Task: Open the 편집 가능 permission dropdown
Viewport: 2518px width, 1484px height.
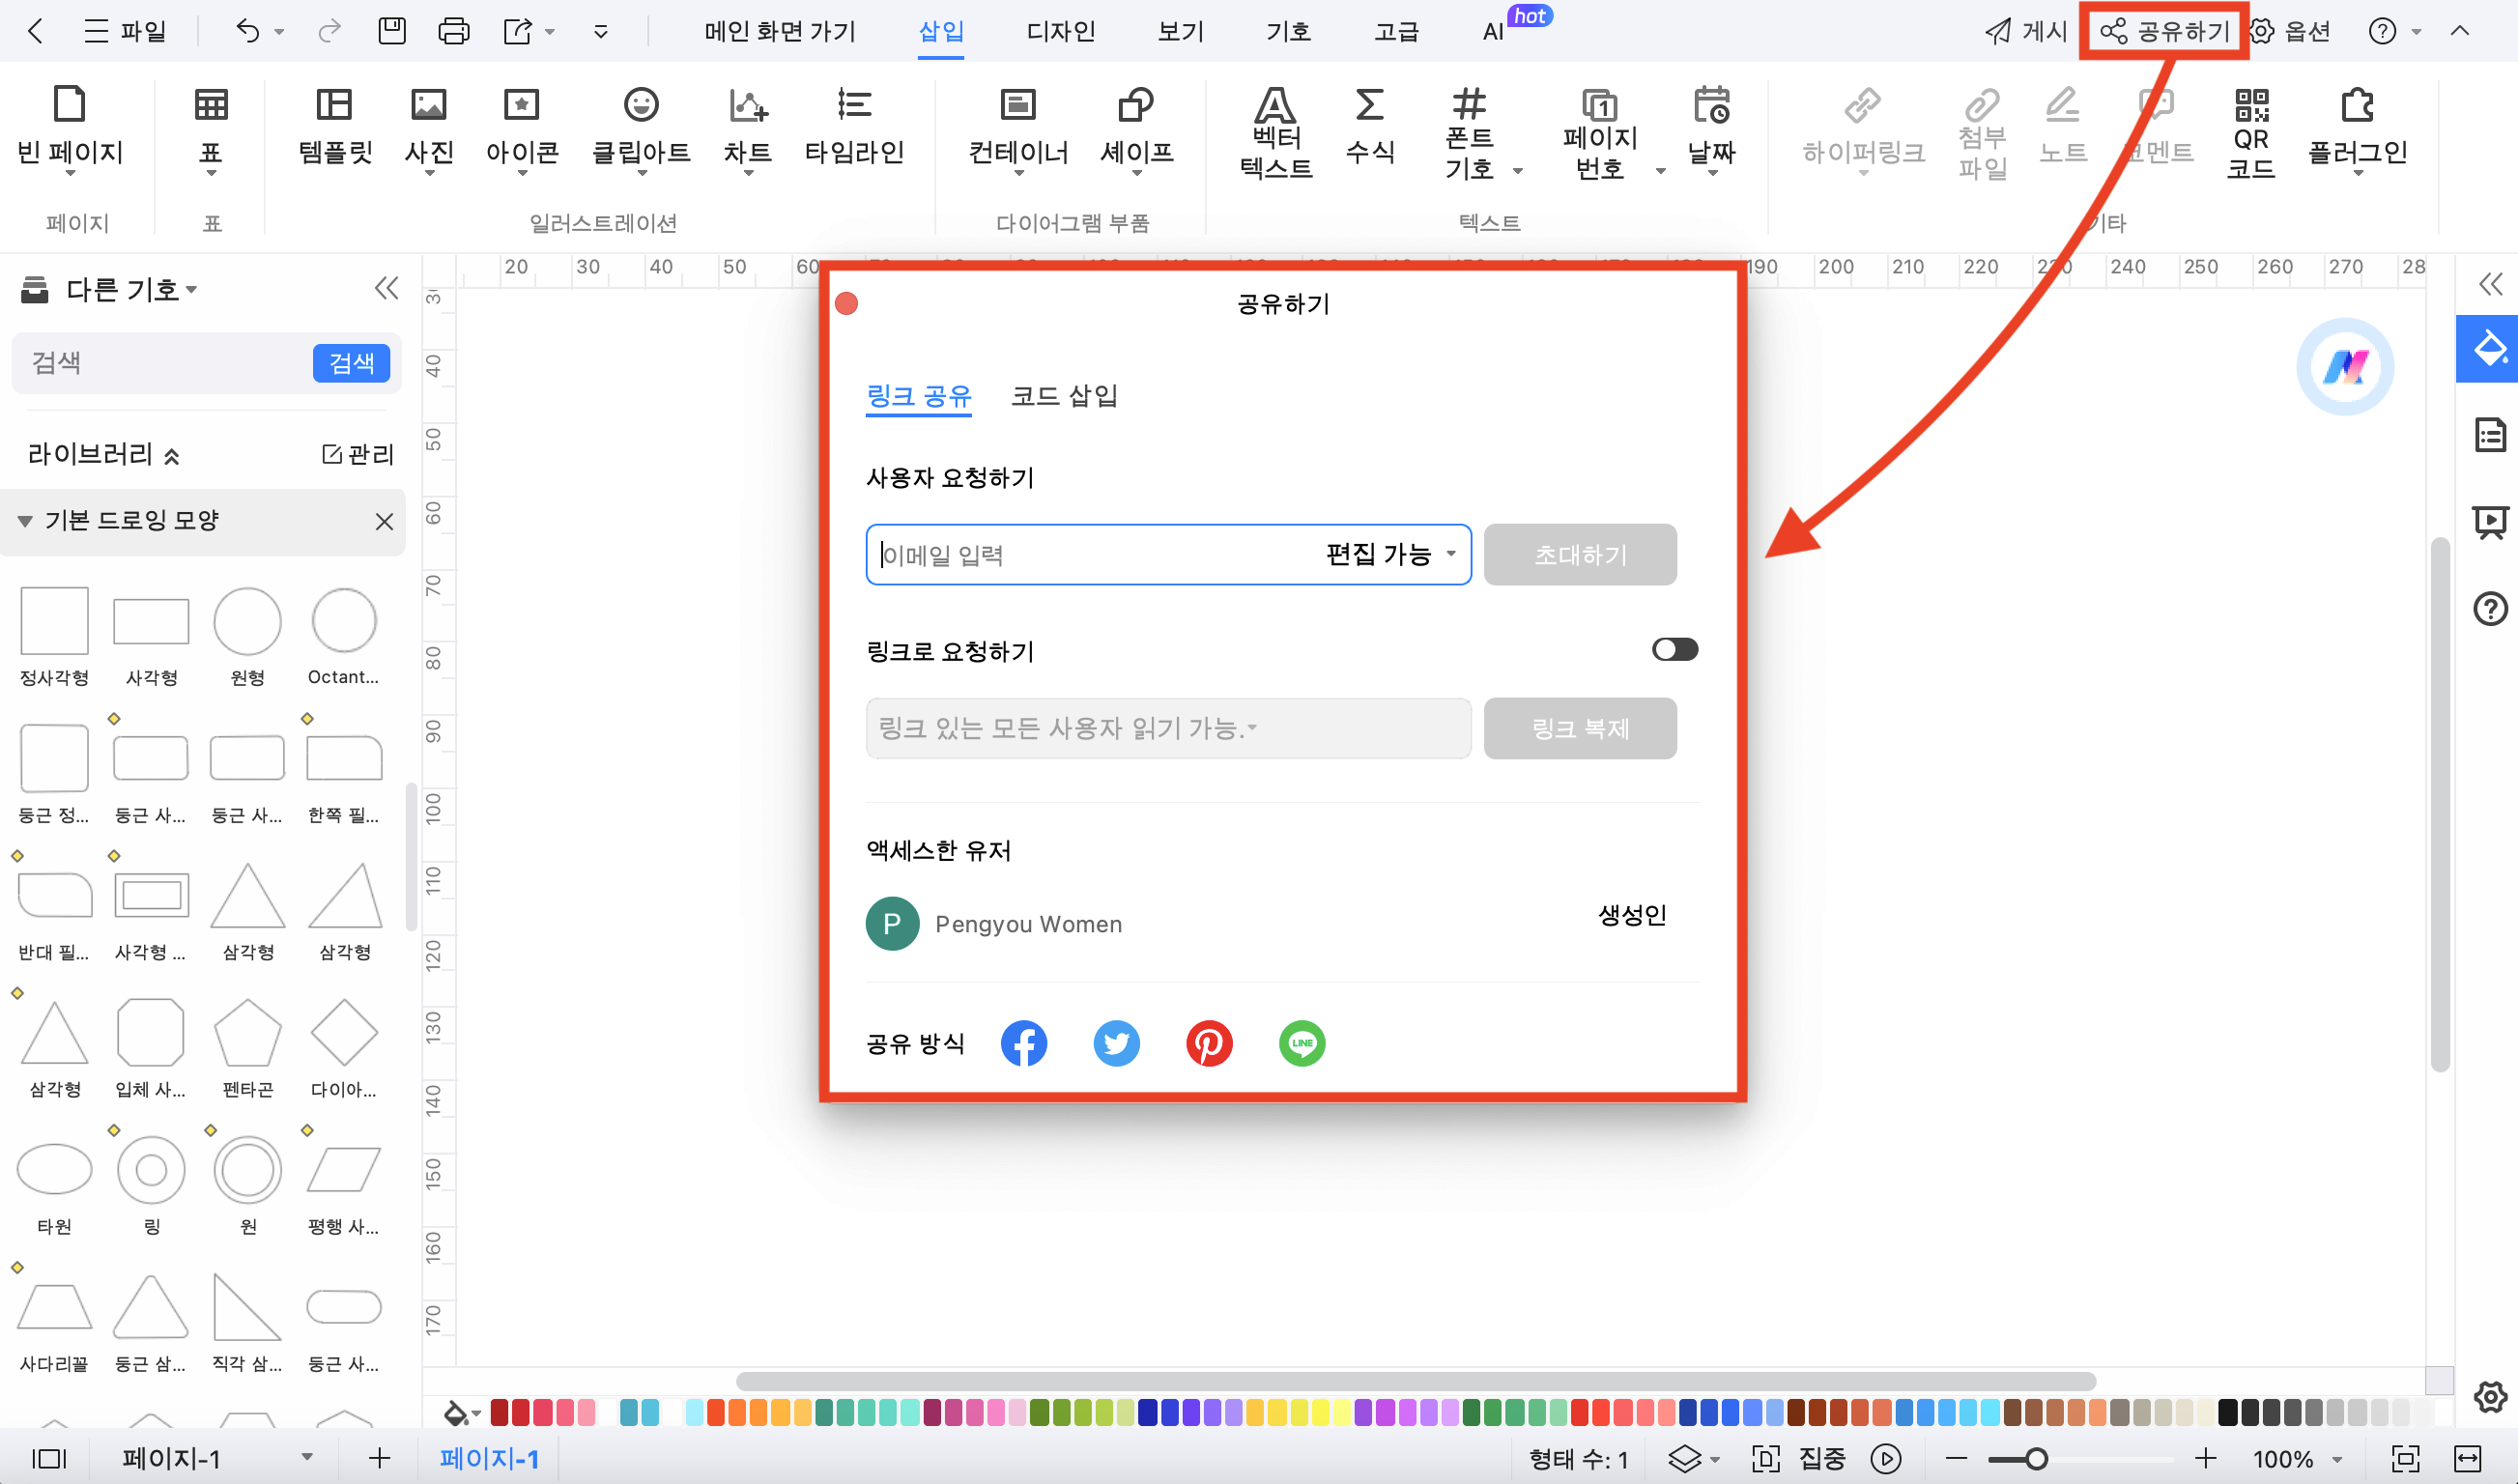Action: click(x=1390, y=554)
